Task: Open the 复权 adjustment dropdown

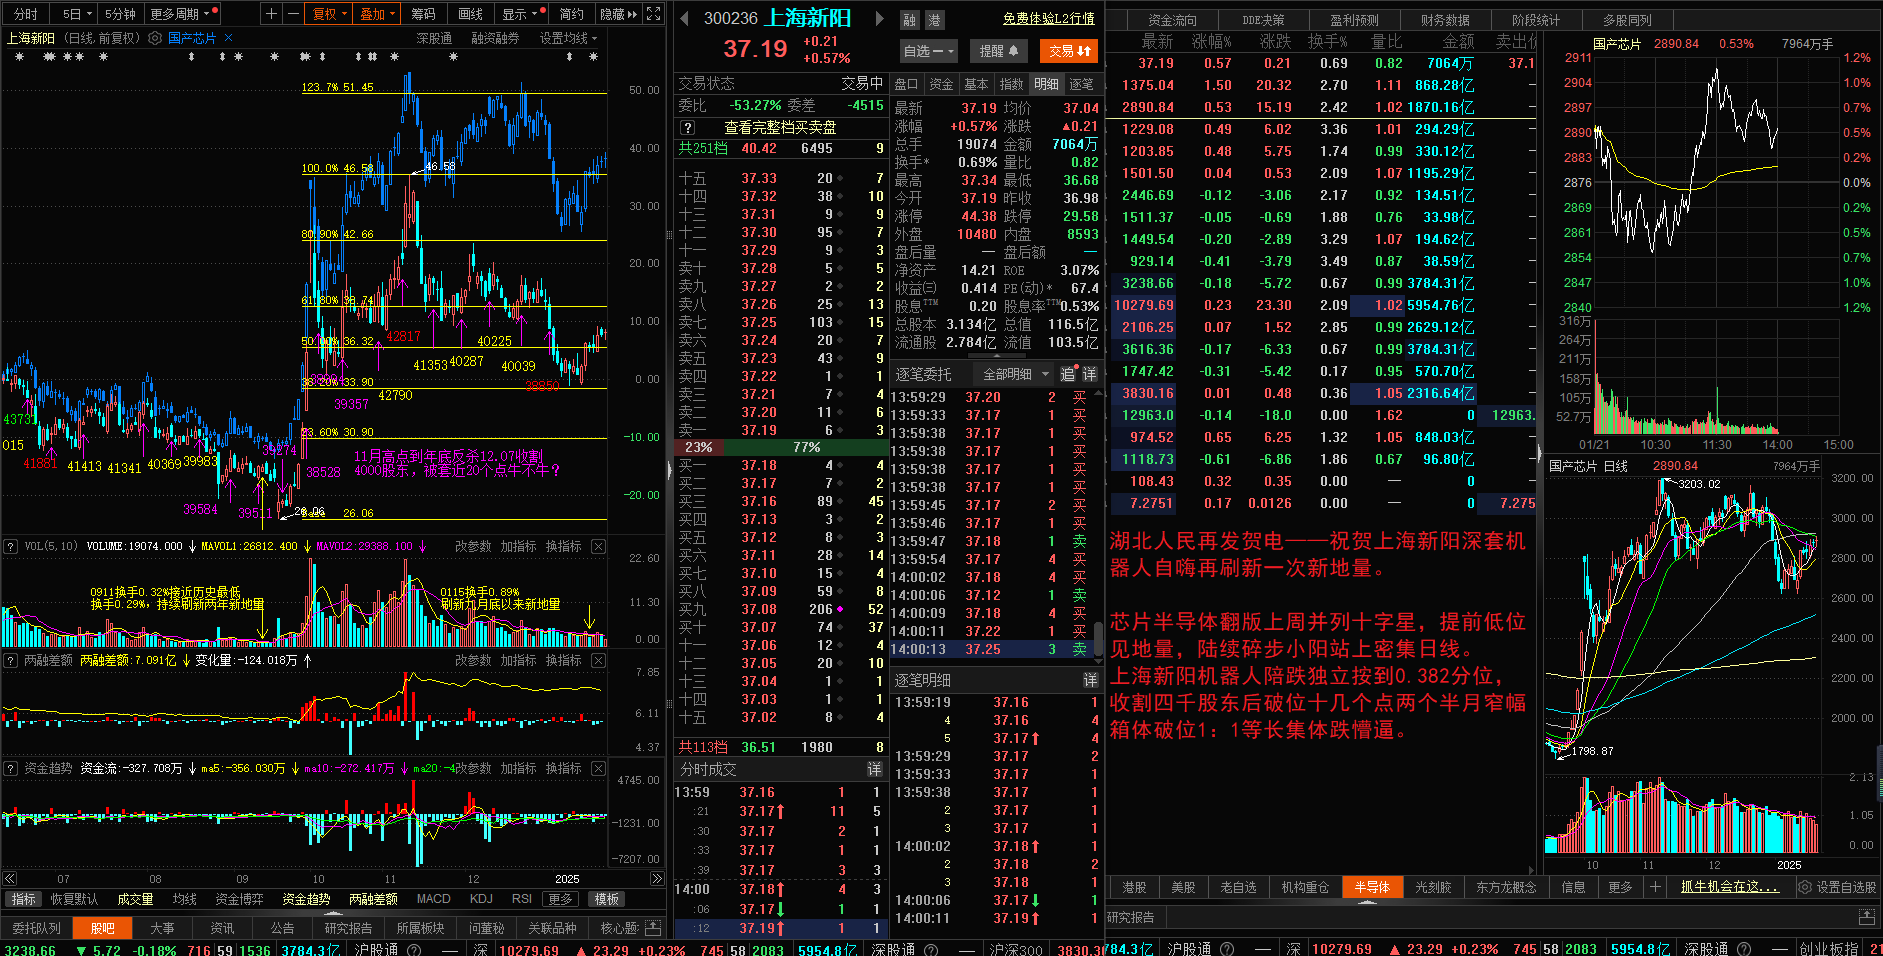Action: [x=329, y=14]
